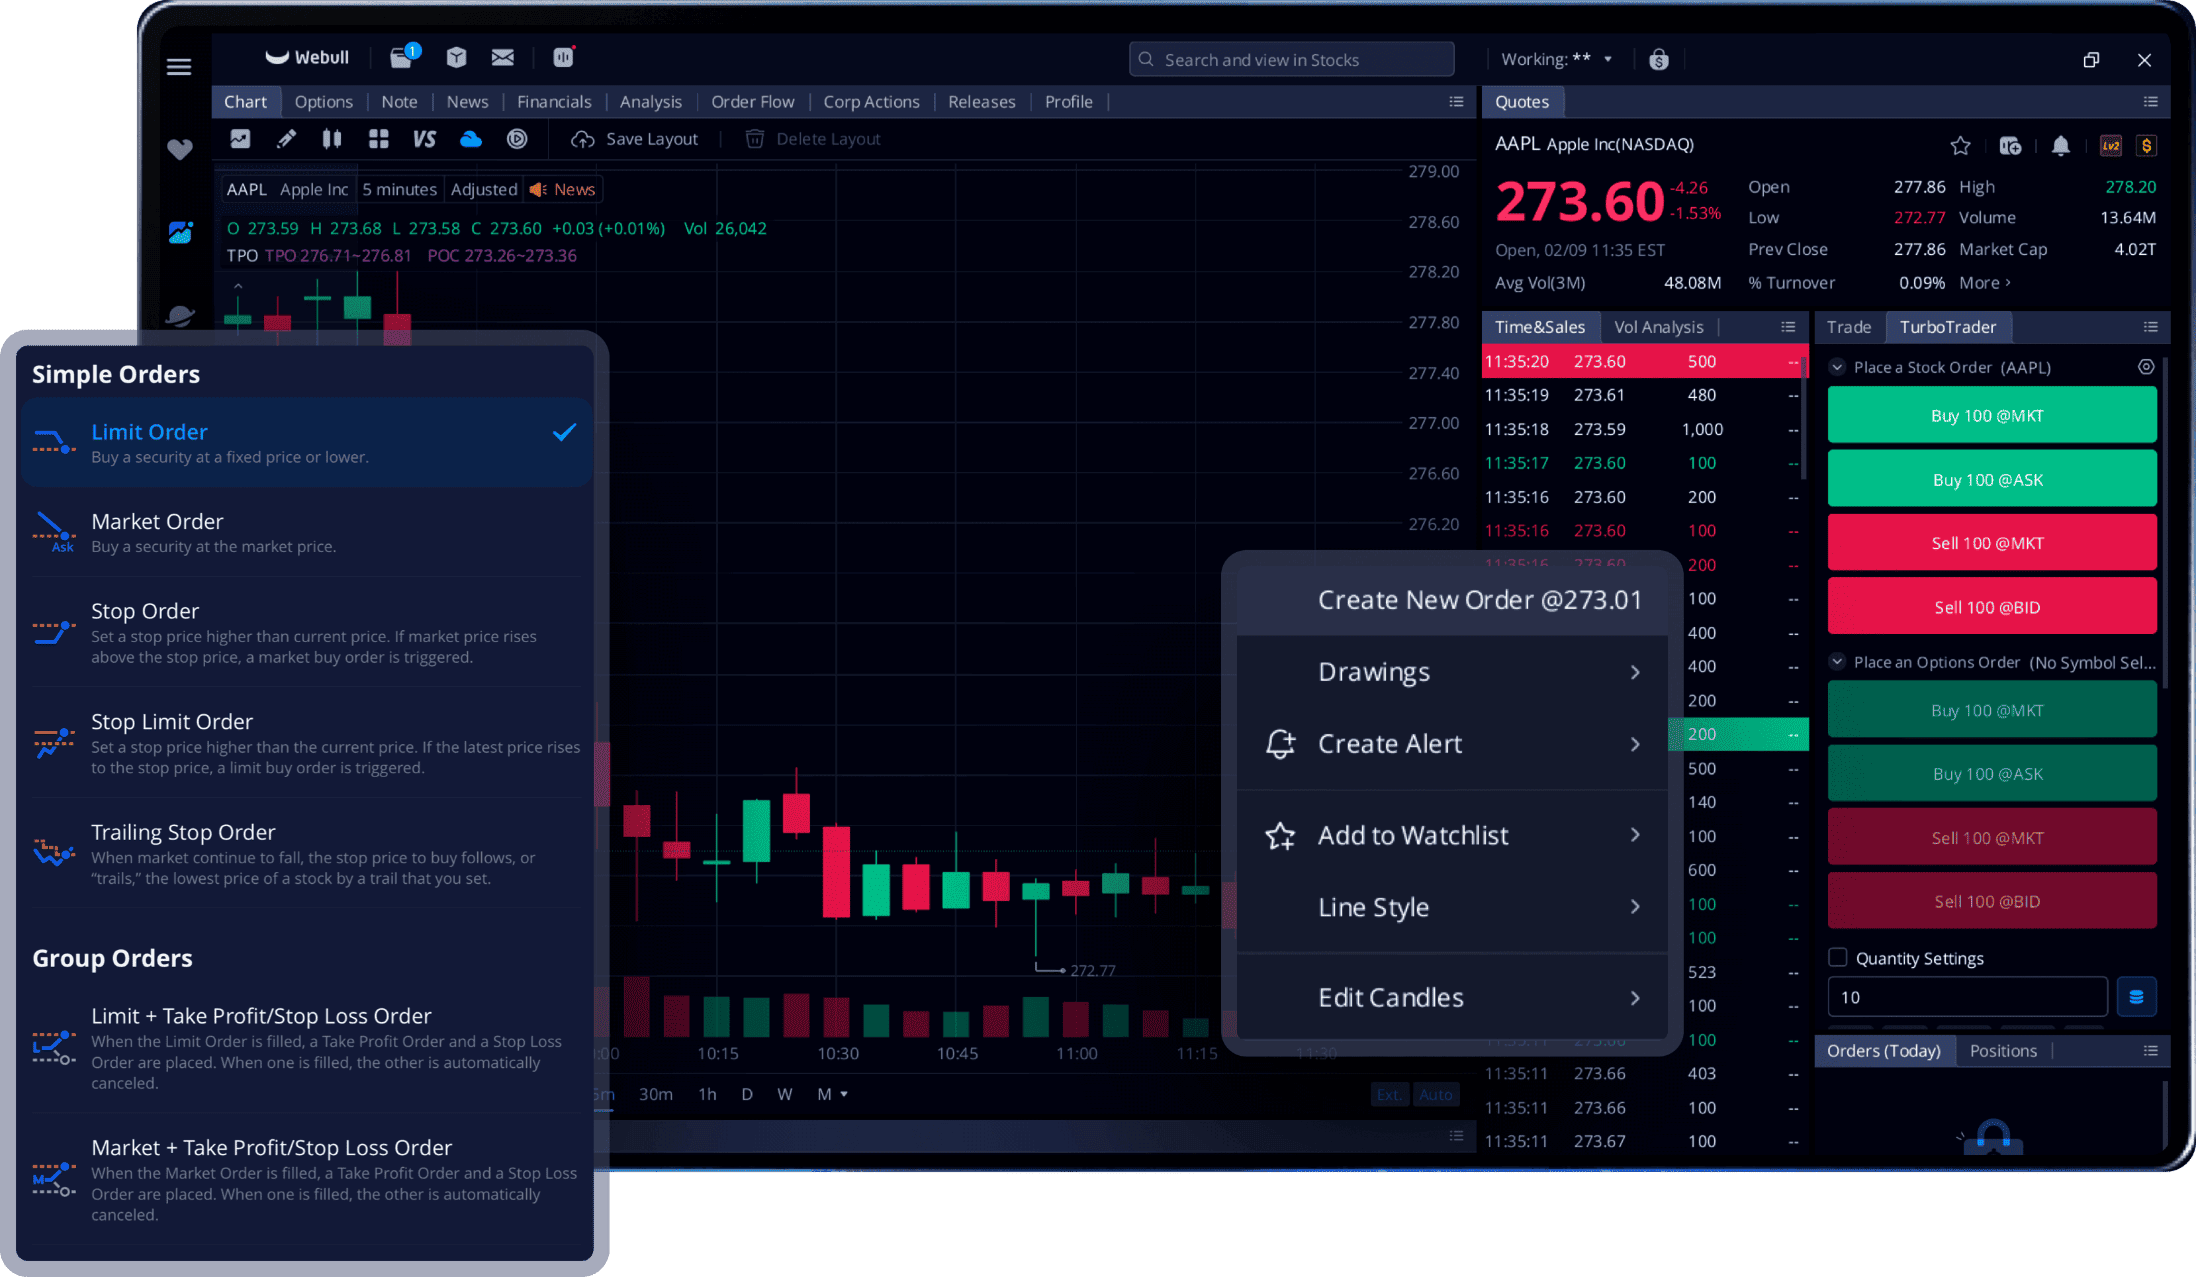Open the four-square grid layout icon
Viewport: 2196px width, 1277px height.
pos(378,139)
